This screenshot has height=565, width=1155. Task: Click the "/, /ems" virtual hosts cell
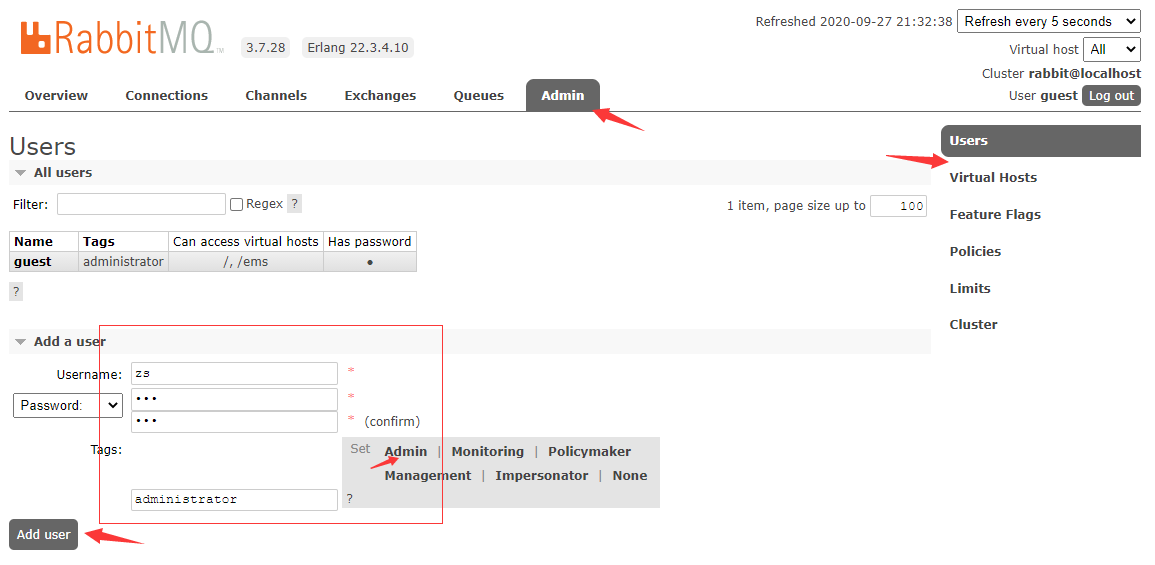[246, 262]
